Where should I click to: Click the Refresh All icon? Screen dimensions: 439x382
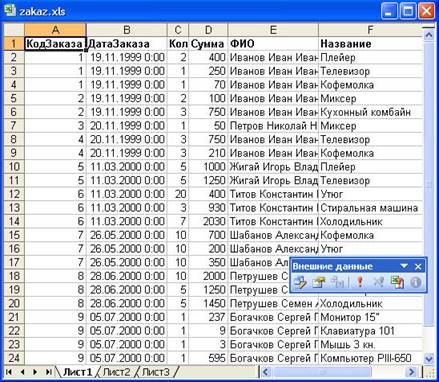[397, 283]
